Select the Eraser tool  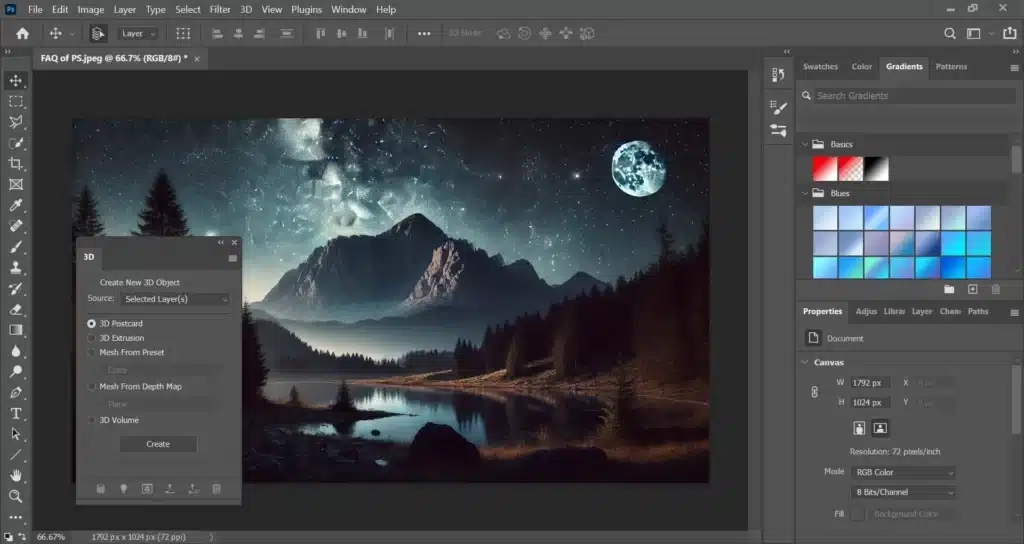pos(16,310)
